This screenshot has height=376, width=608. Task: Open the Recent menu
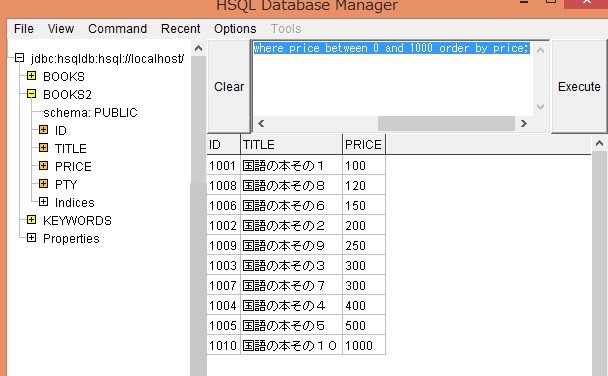[181, 29]
